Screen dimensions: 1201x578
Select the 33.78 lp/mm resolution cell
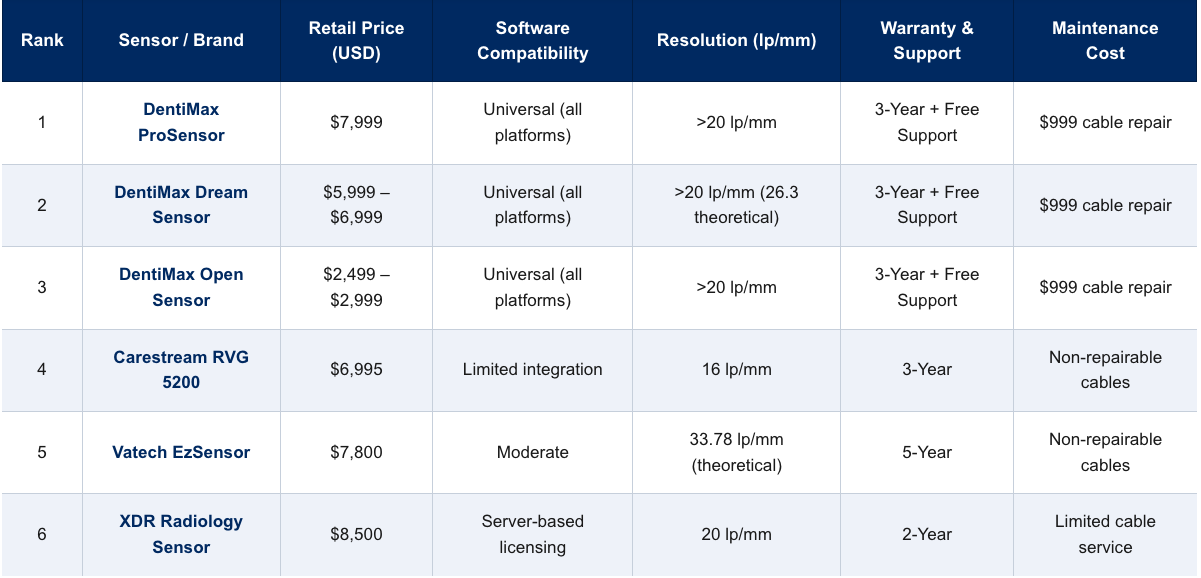tap(736, 452)
